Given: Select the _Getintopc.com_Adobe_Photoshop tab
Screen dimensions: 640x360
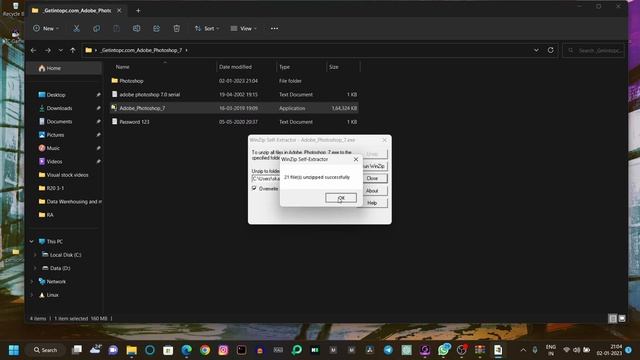Looking at the screenshot, I should pos(76,11).
